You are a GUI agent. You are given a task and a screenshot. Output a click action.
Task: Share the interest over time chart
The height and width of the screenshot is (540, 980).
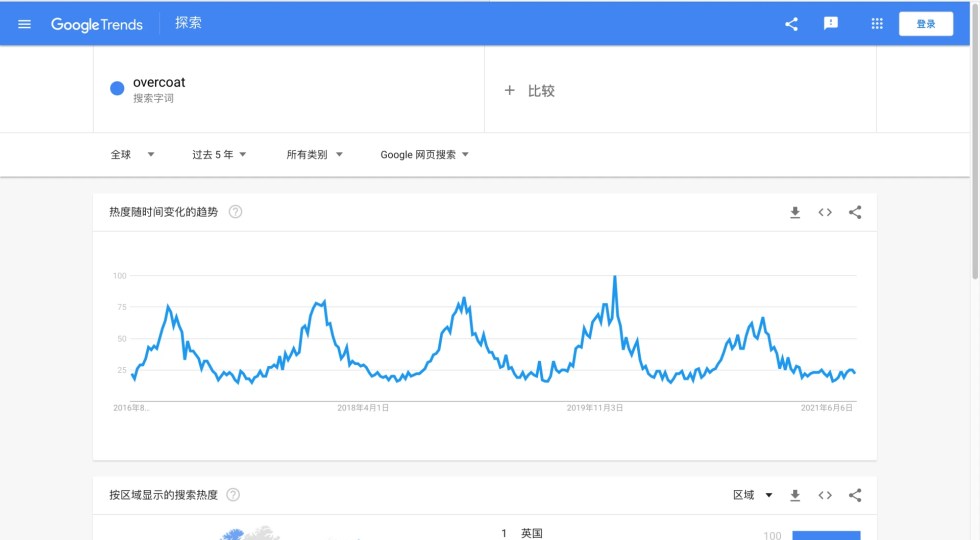tap(855, 212)
